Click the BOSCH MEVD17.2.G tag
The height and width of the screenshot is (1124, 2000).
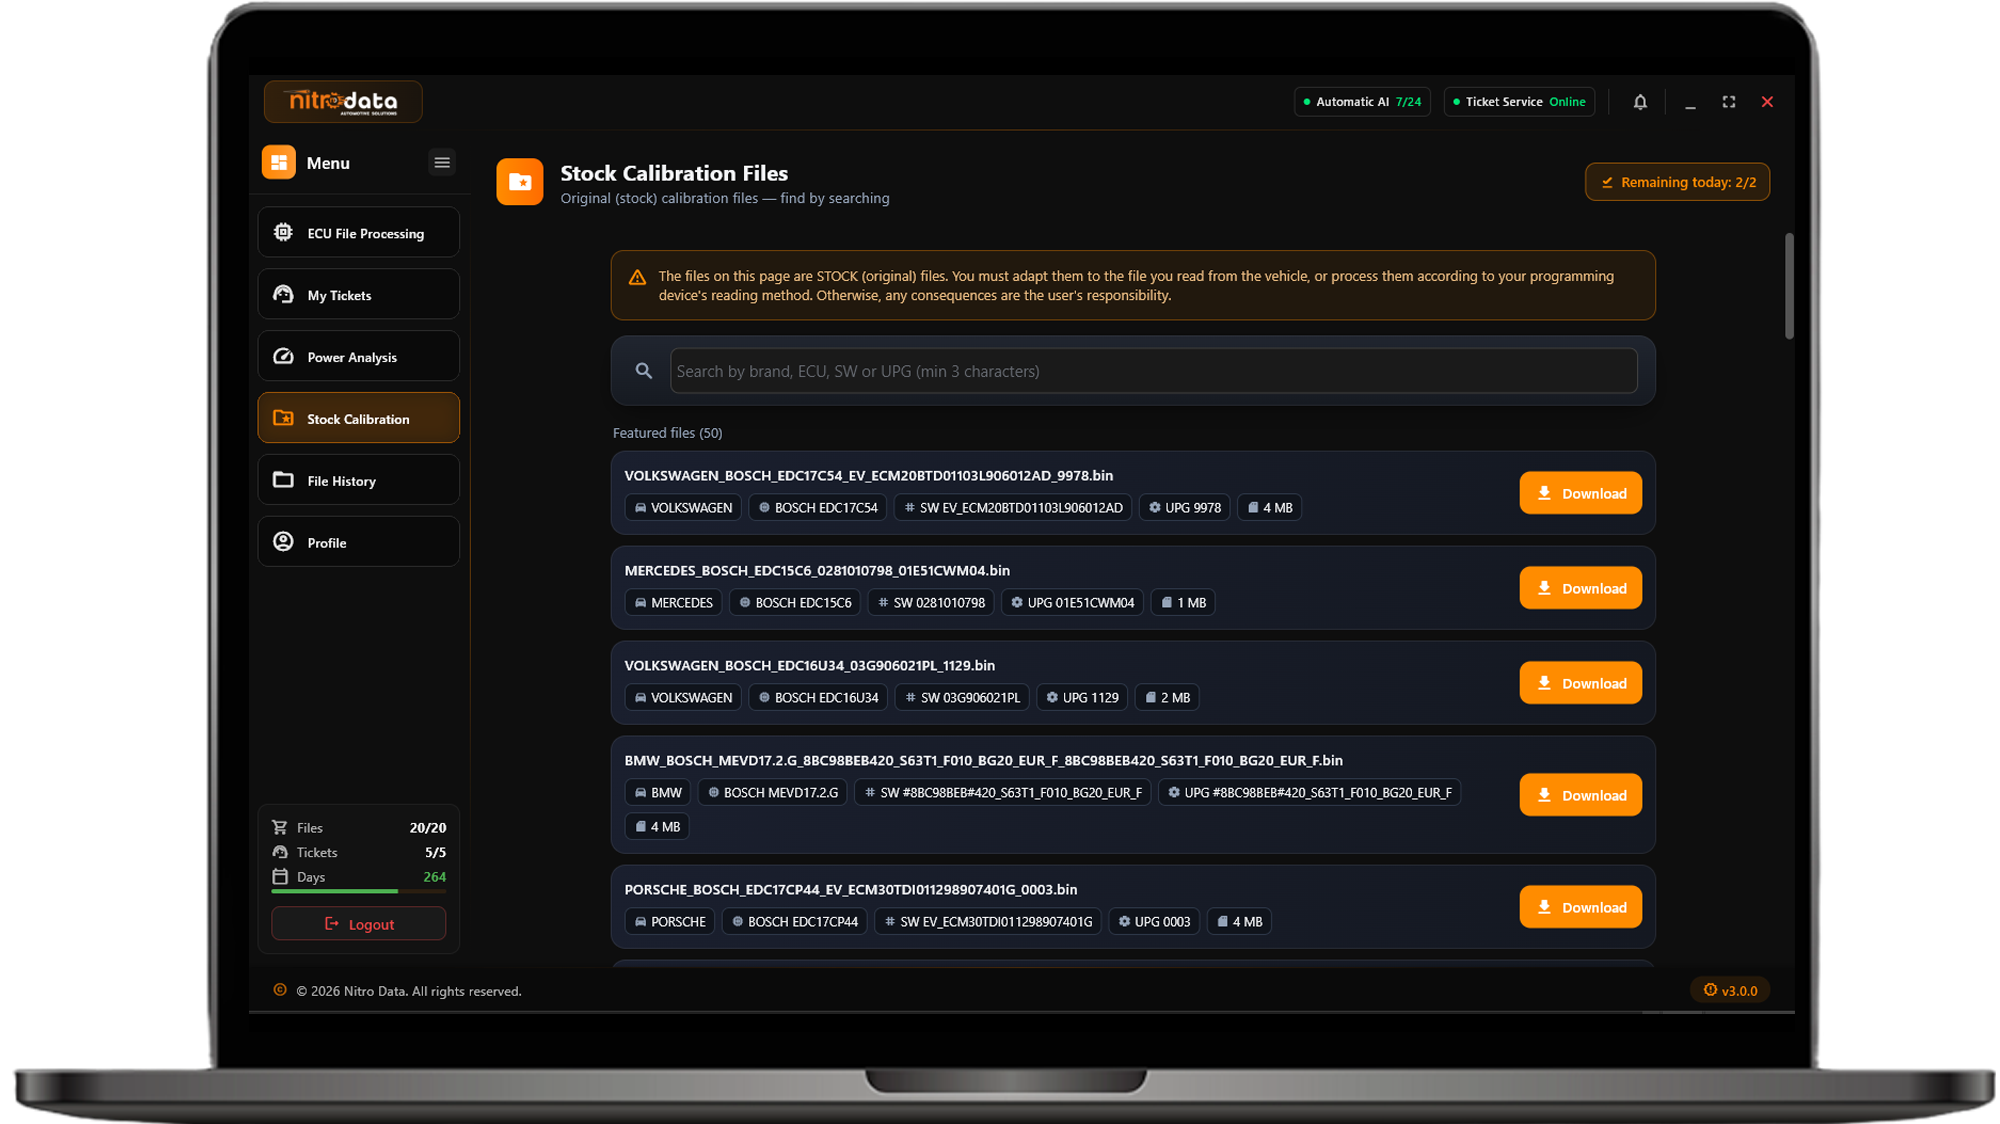click(773, 793)
